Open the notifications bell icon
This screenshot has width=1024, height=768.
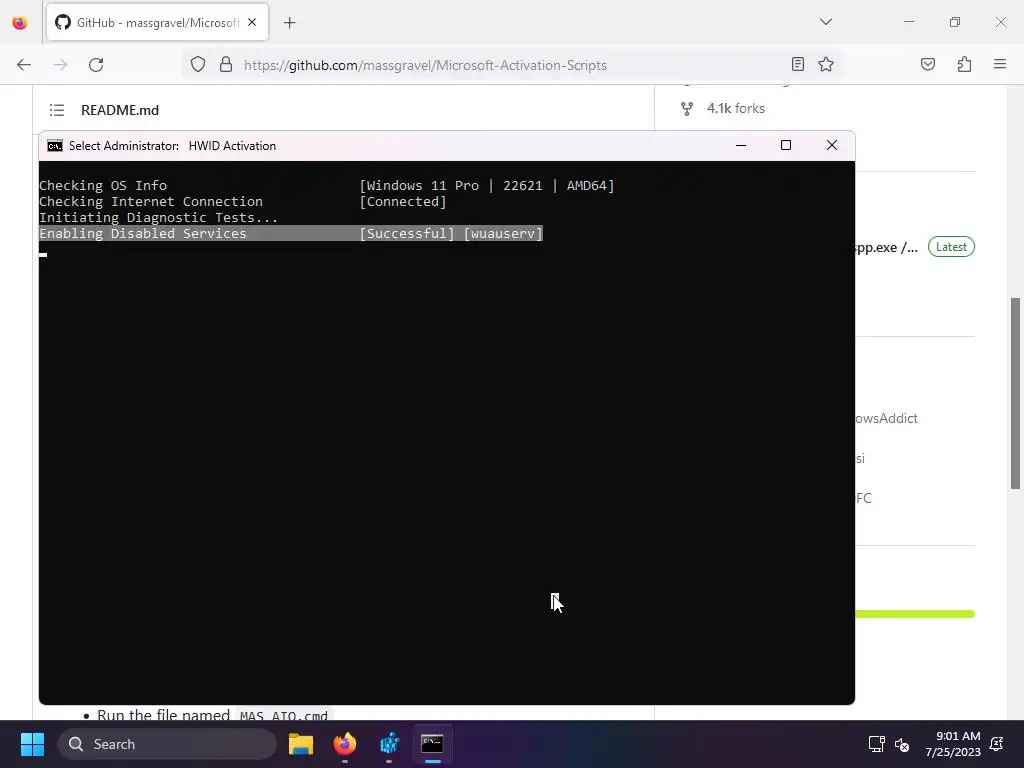tap(997, 744)
